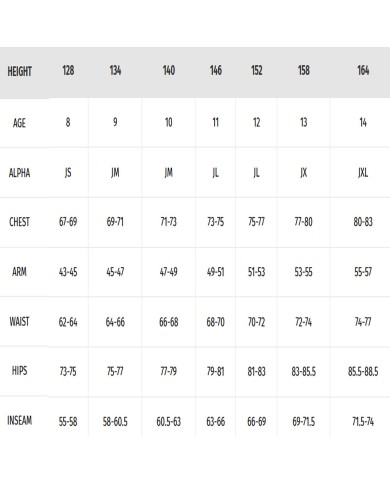The width and height of the screenshot is (390, 484).
Task: Click the HIPS row label
Action: click(19, 370)
